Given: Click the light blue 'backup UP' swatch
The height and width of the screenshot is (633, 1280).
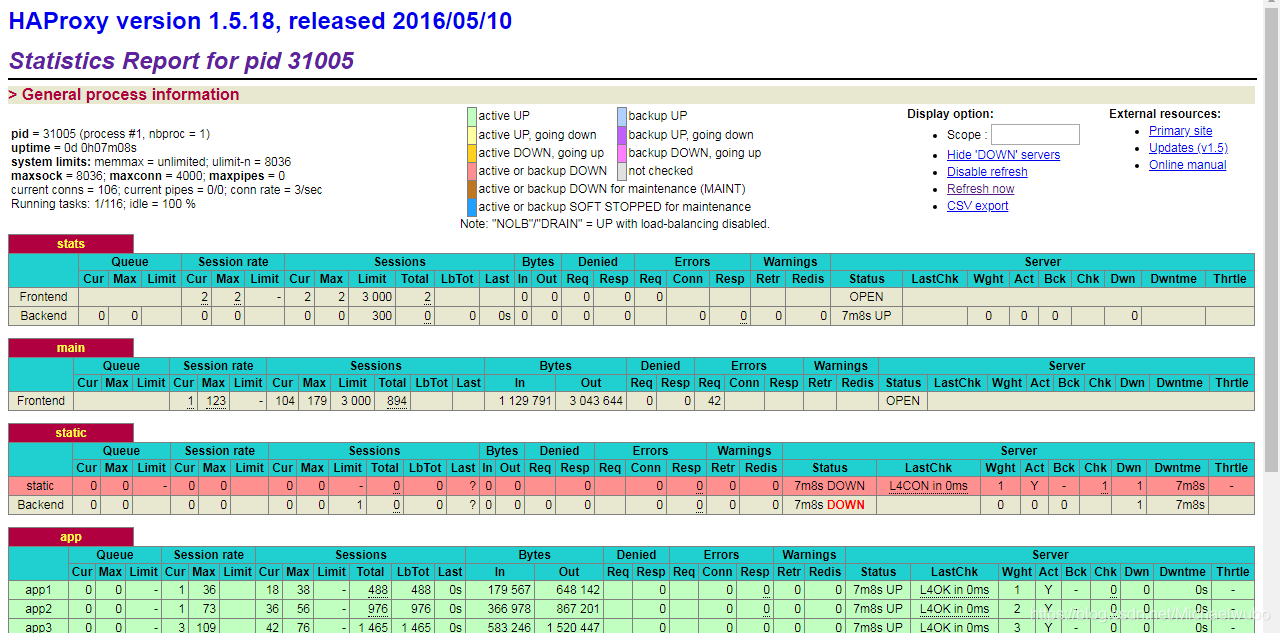Looking at the screenshot, I should (x=621, y=116).
